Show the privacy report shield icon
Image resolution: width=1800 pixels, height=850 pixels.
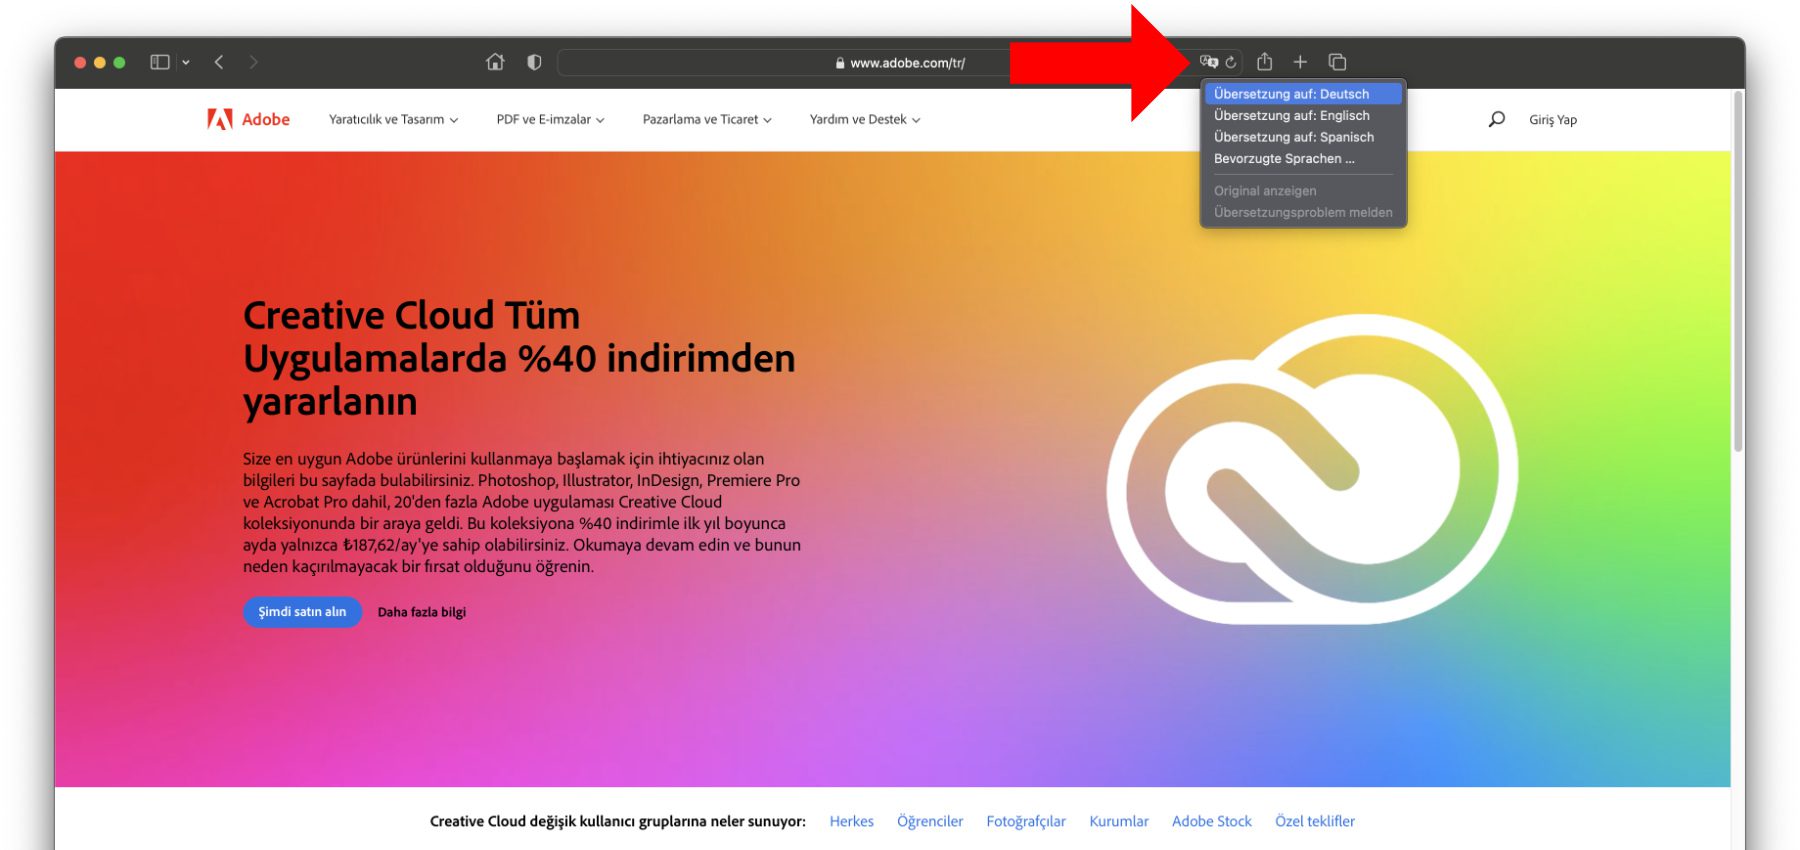(534, 62)
